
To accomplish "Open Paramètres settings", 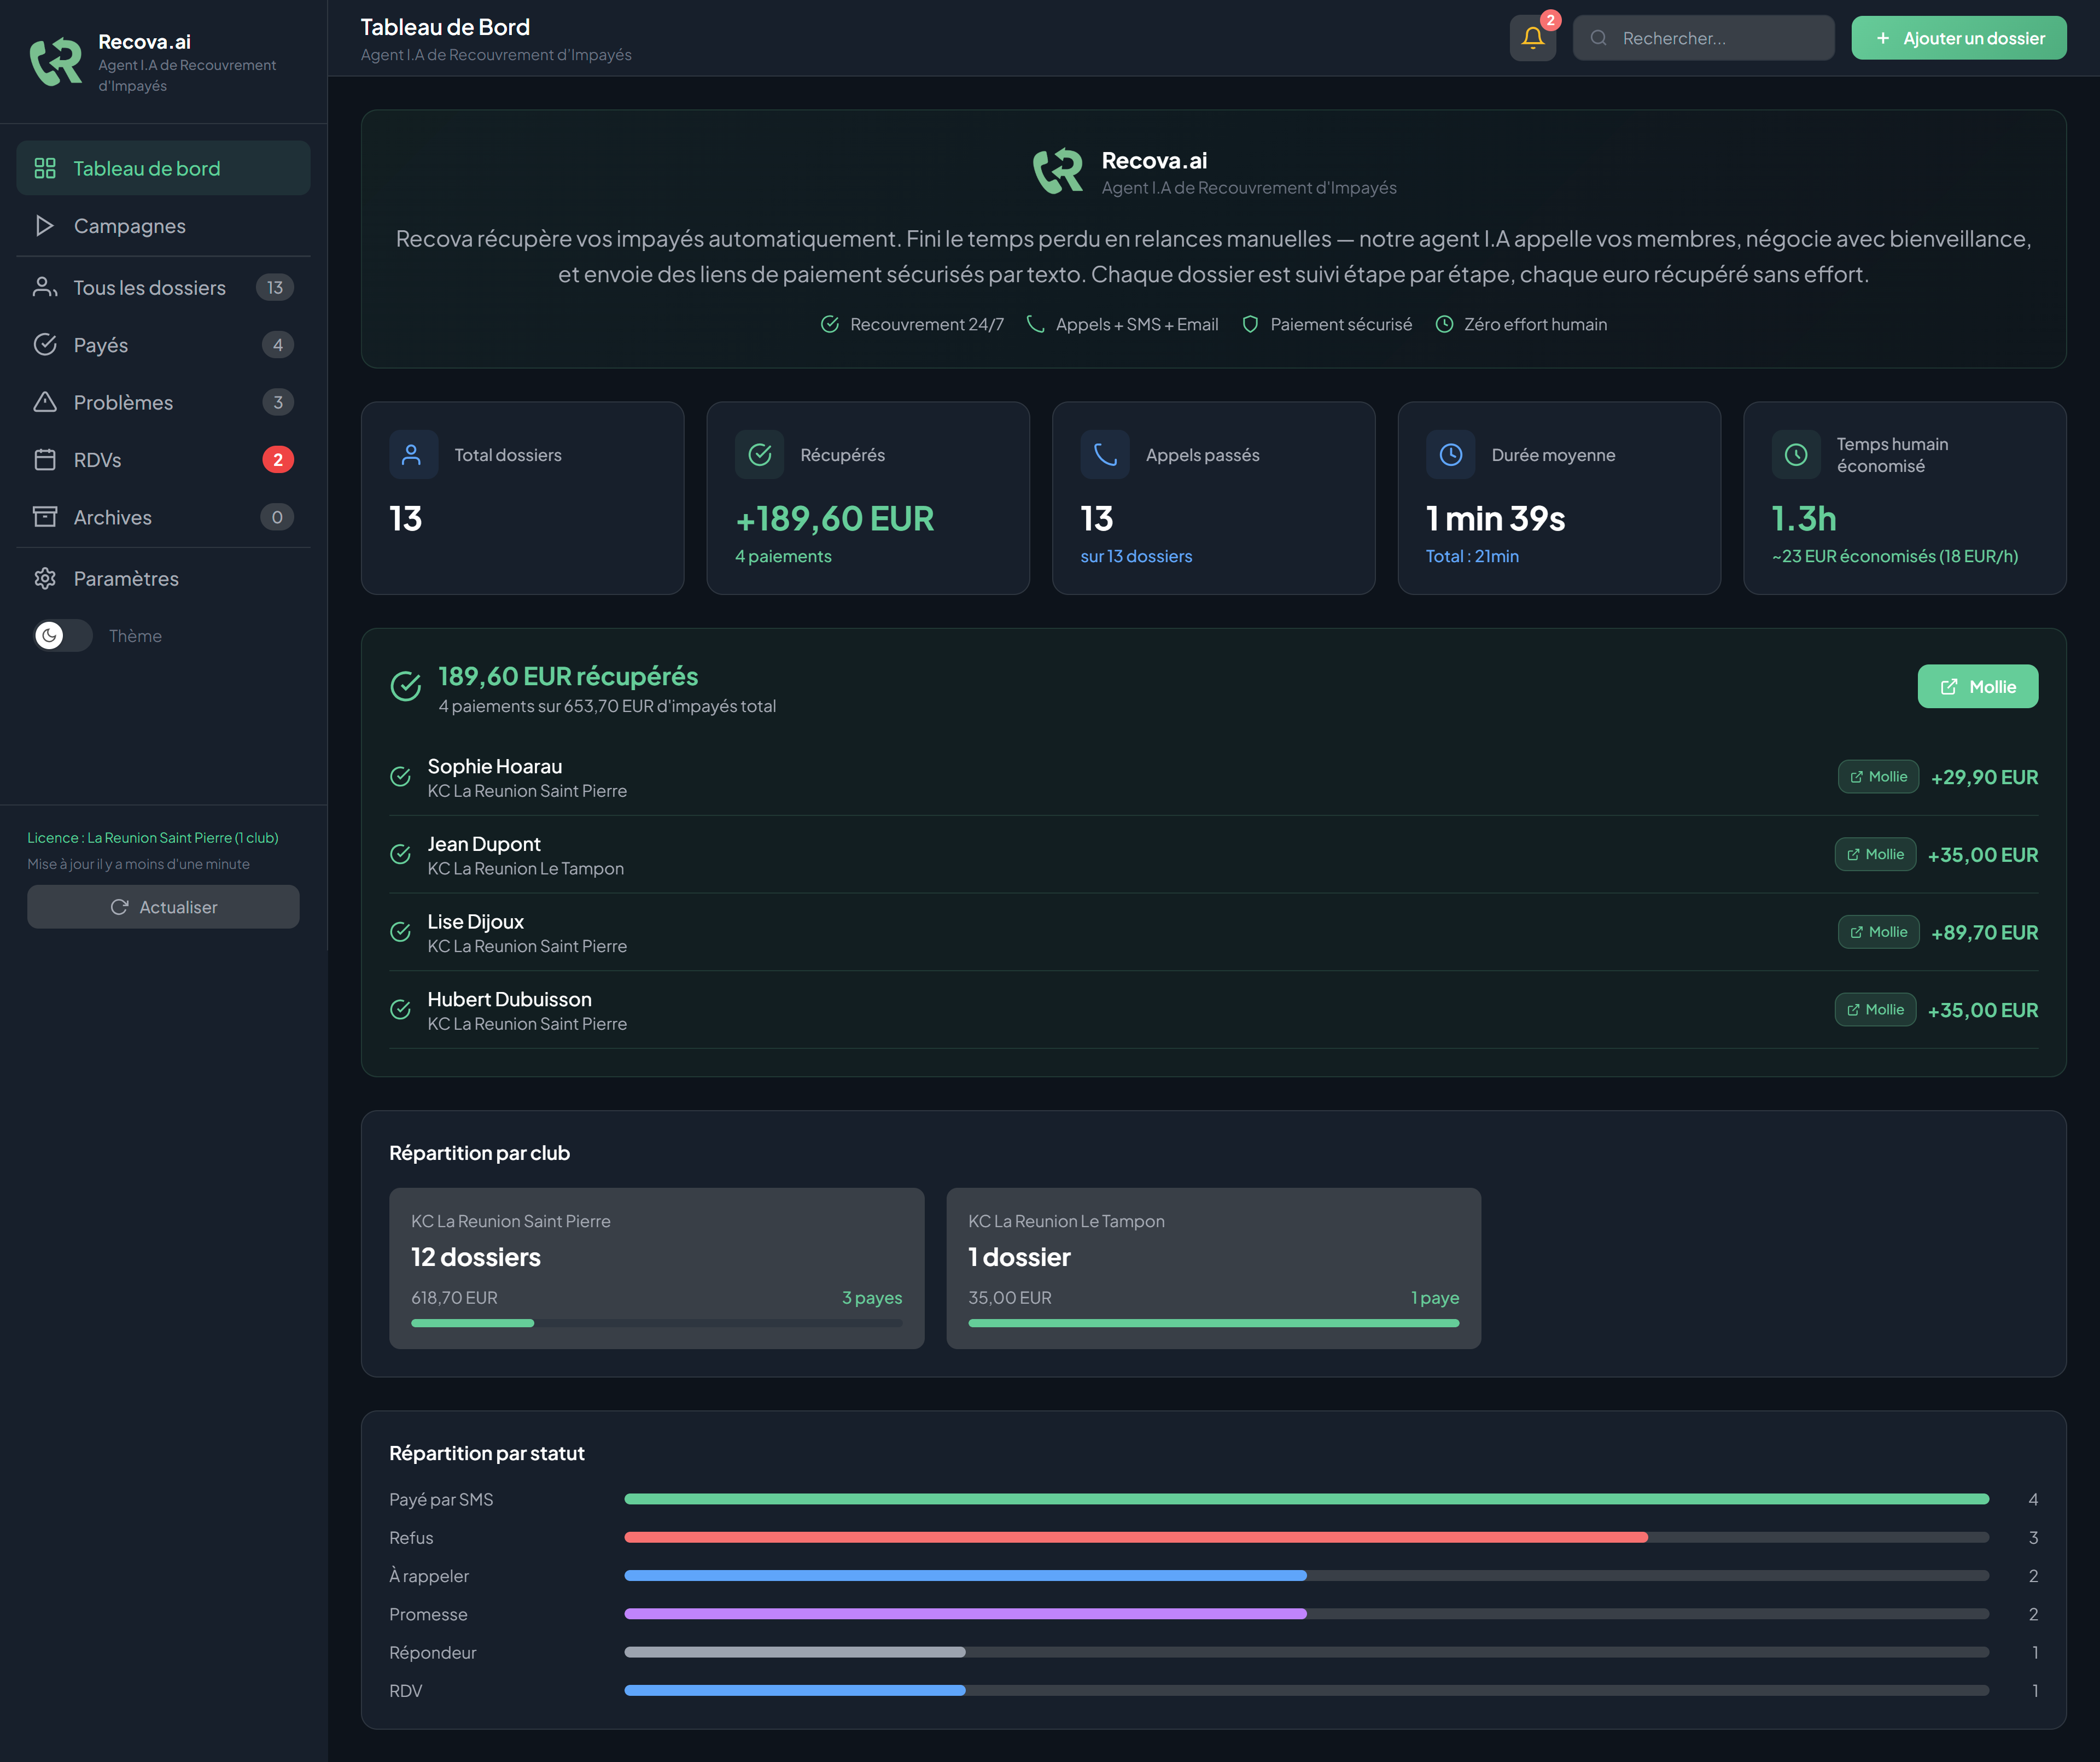I will pos(163,579).
